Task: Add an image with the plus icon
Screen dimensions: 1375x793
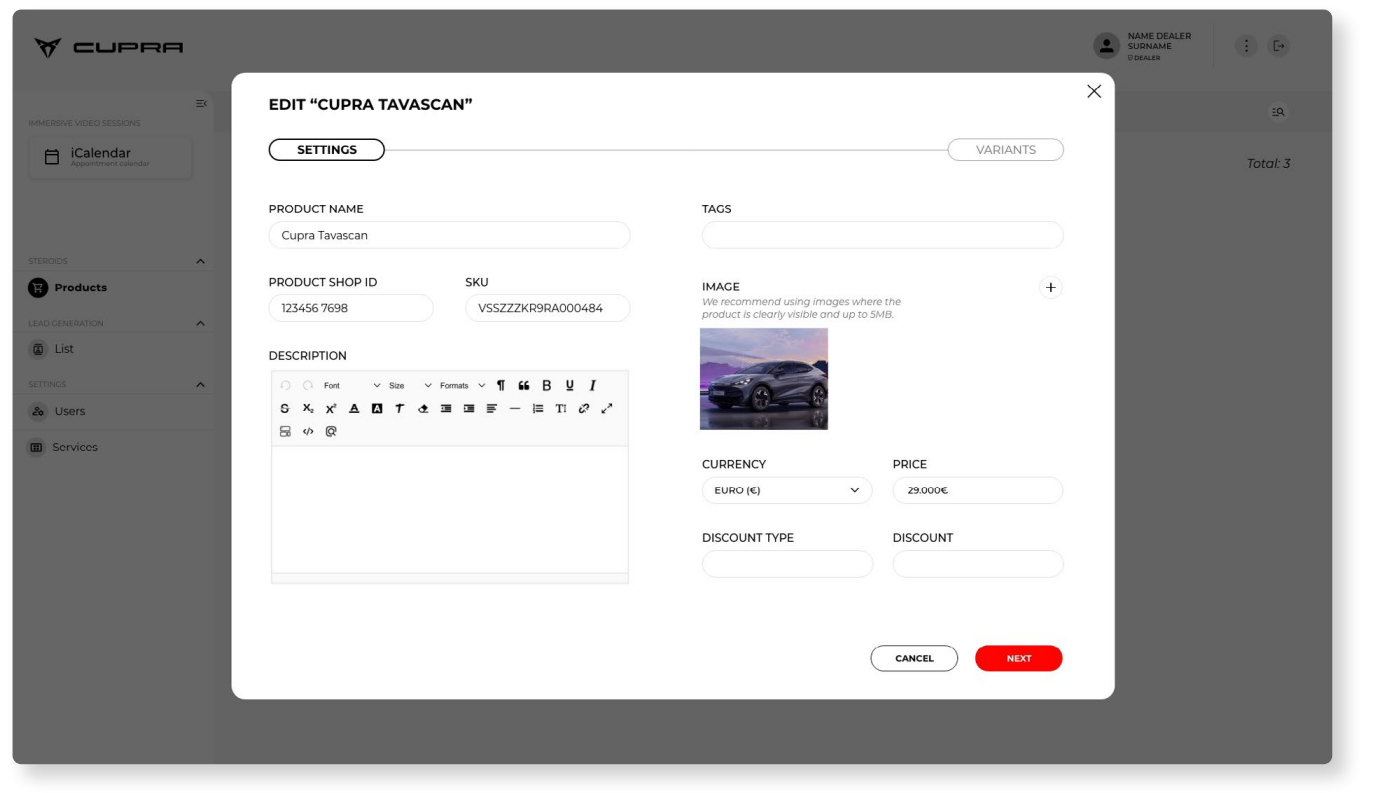Action: tap(1050, 288)
